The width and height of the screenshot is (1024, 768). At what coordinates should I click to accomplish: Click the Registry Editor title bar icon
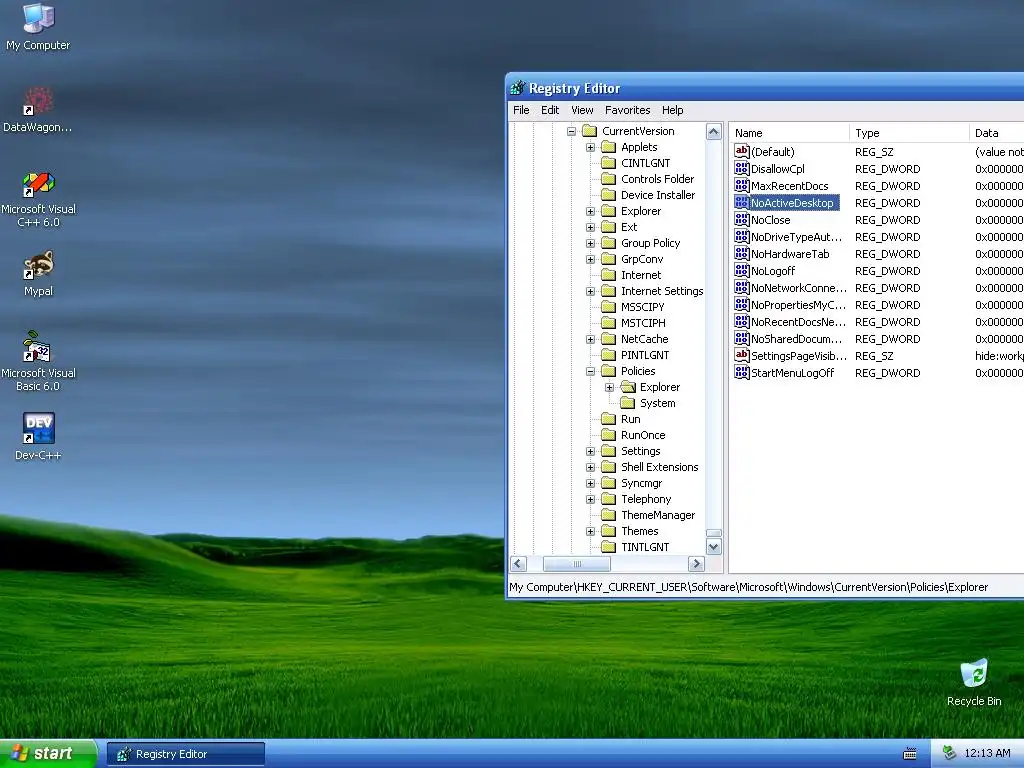pos(518,88)
